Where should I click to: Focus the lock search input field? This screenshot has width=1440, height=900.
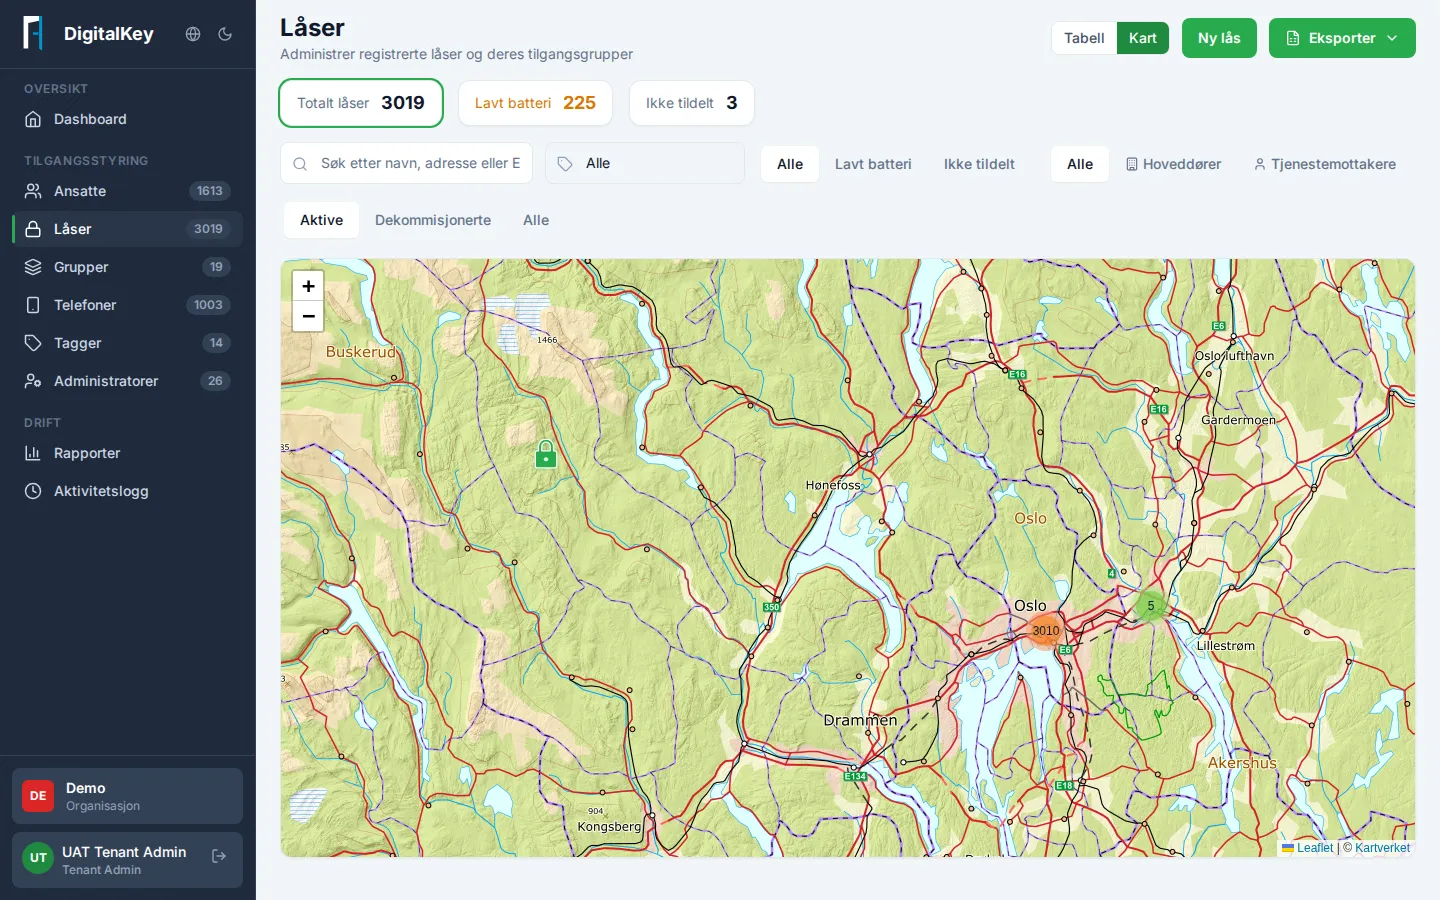pyautogui.click(x=406, y=163)
